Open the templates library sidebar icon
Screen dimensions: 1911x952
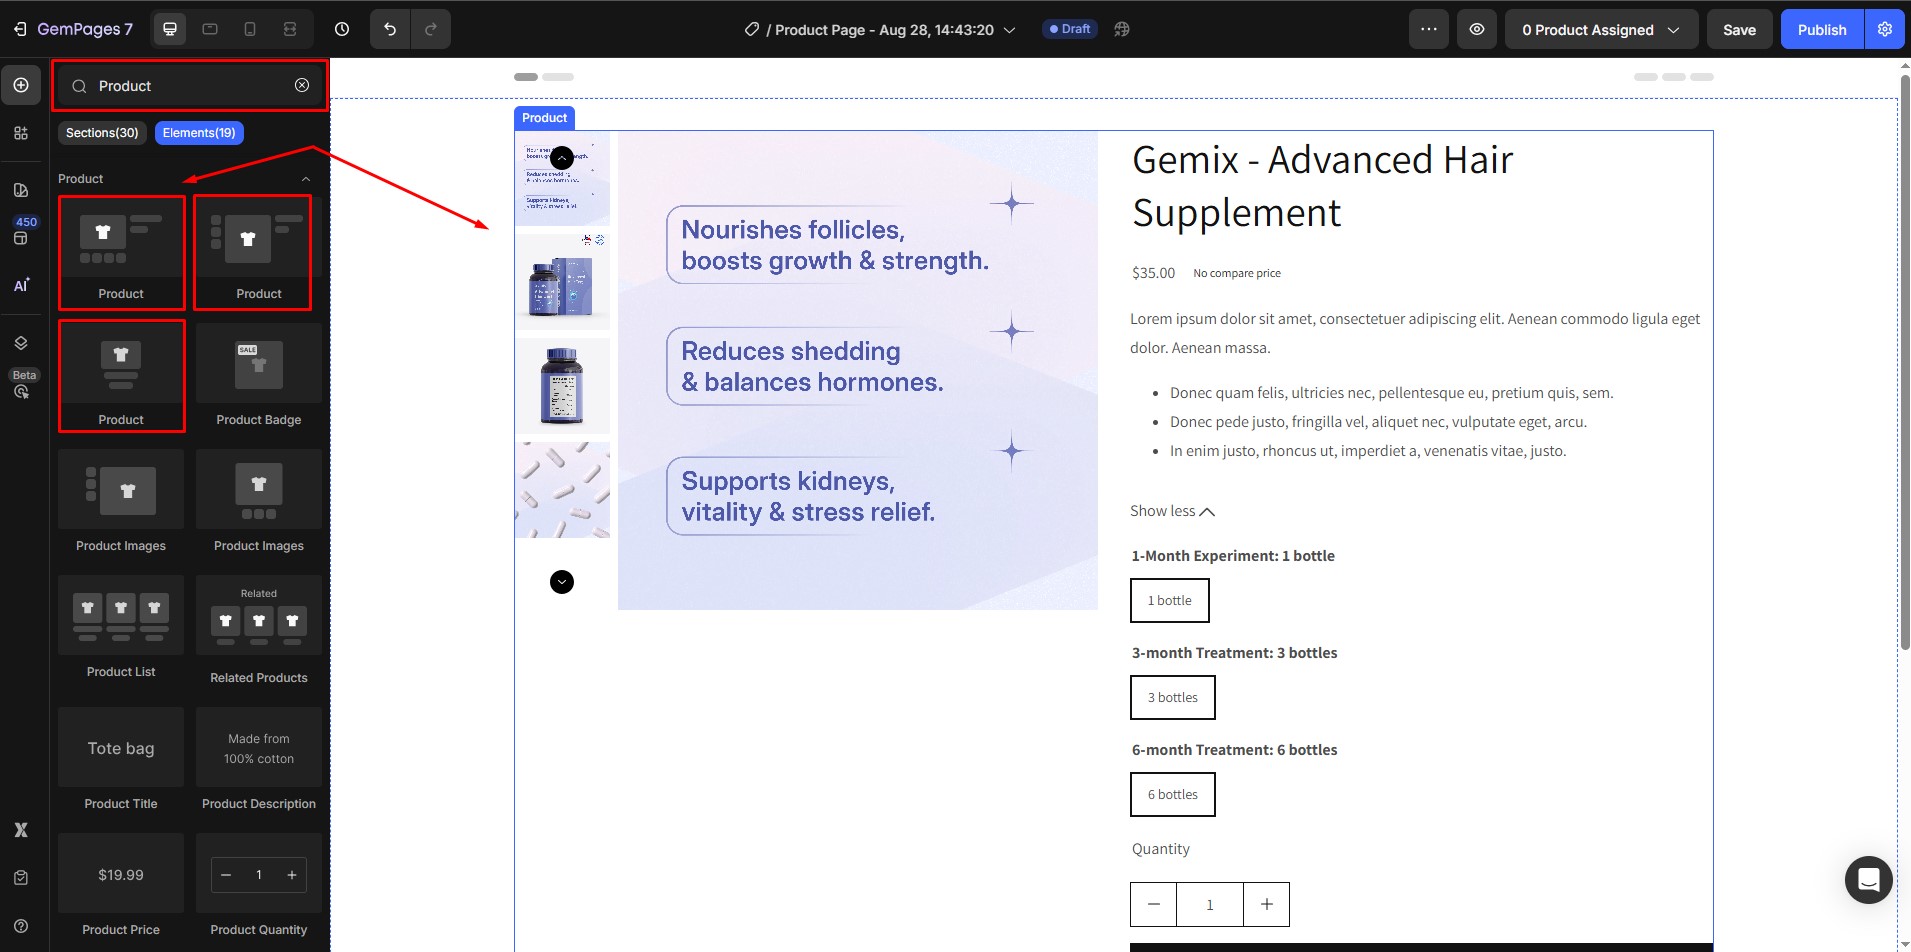click(x=21, y=133)
